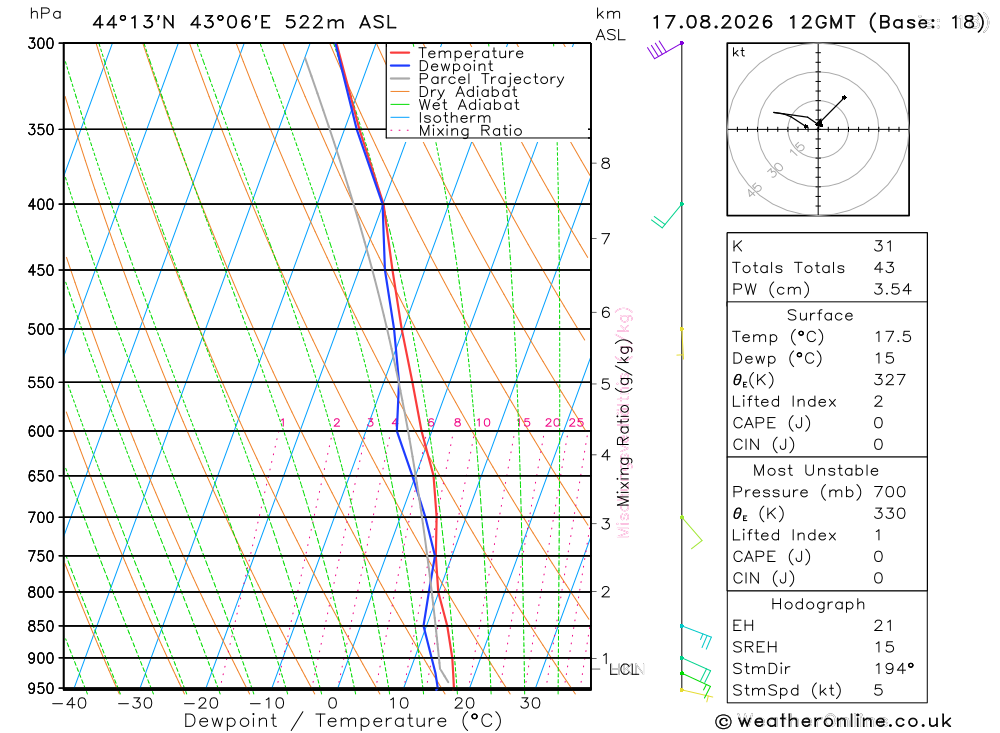Click the EH value 21
The height and width of the screenshot is (733, 1000).
pyautogui.click(x=883, y=626)
